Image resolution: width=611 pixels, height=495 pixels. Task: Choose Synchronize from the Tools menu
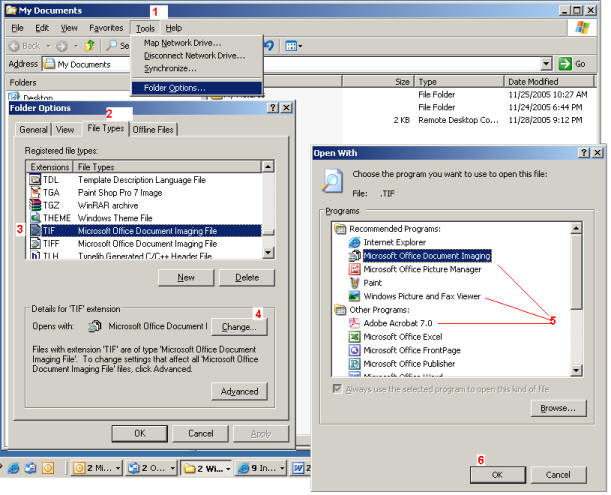click(170, 69)
